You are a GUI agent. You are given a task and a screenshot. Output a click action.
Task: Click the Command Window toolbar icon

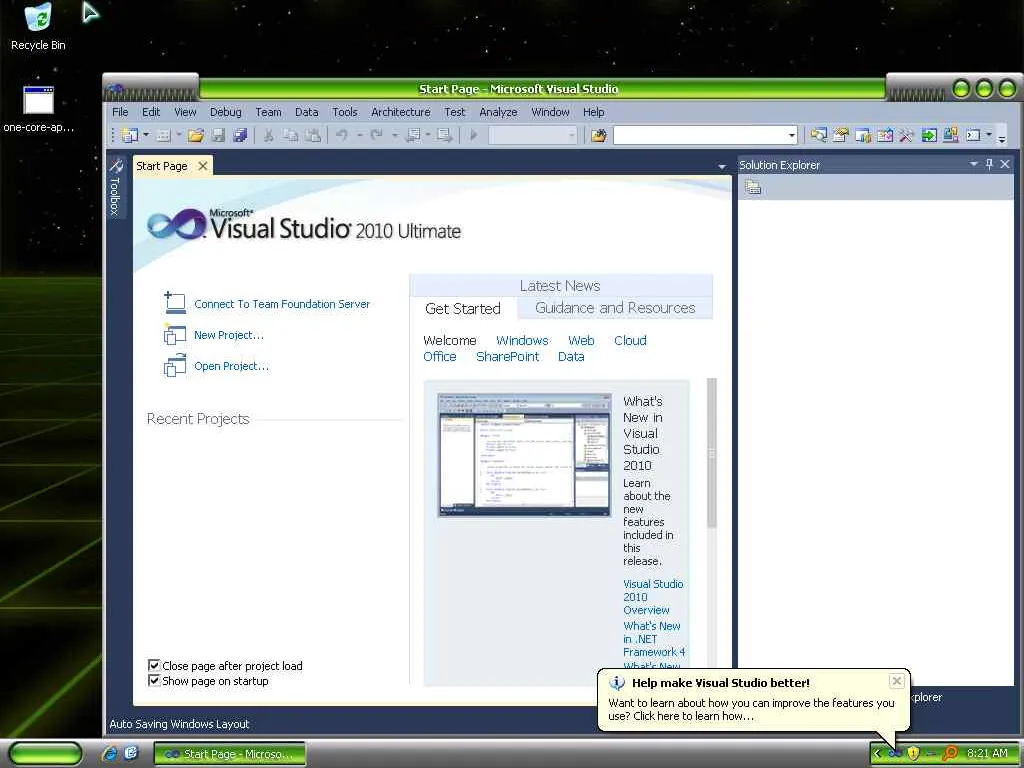(x=973, y=135)
